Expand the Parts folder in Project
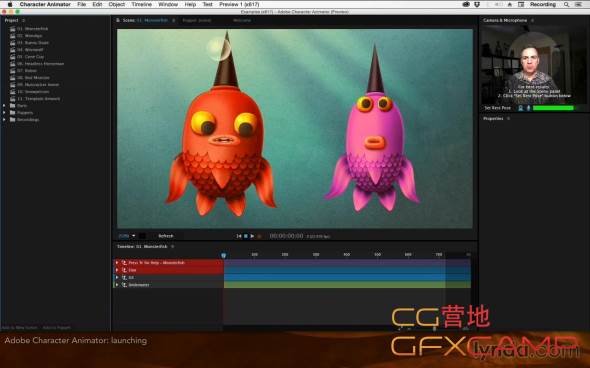 [4, 106]
